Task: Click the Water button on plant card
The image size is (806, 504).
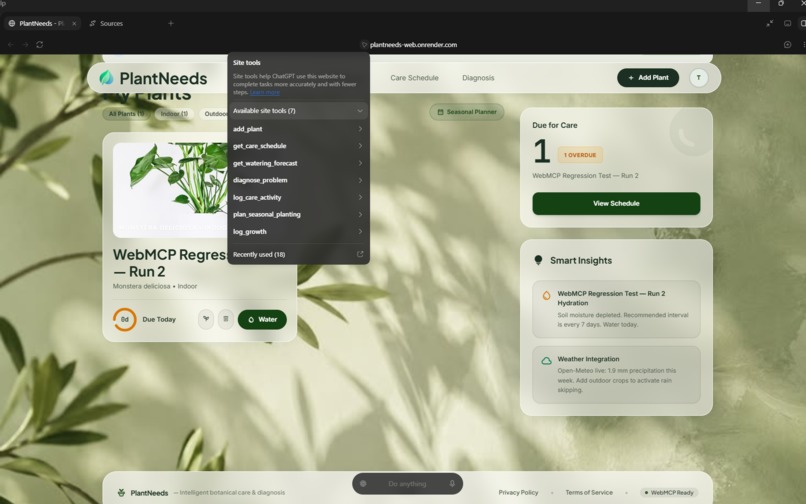Action: (262, 319)
